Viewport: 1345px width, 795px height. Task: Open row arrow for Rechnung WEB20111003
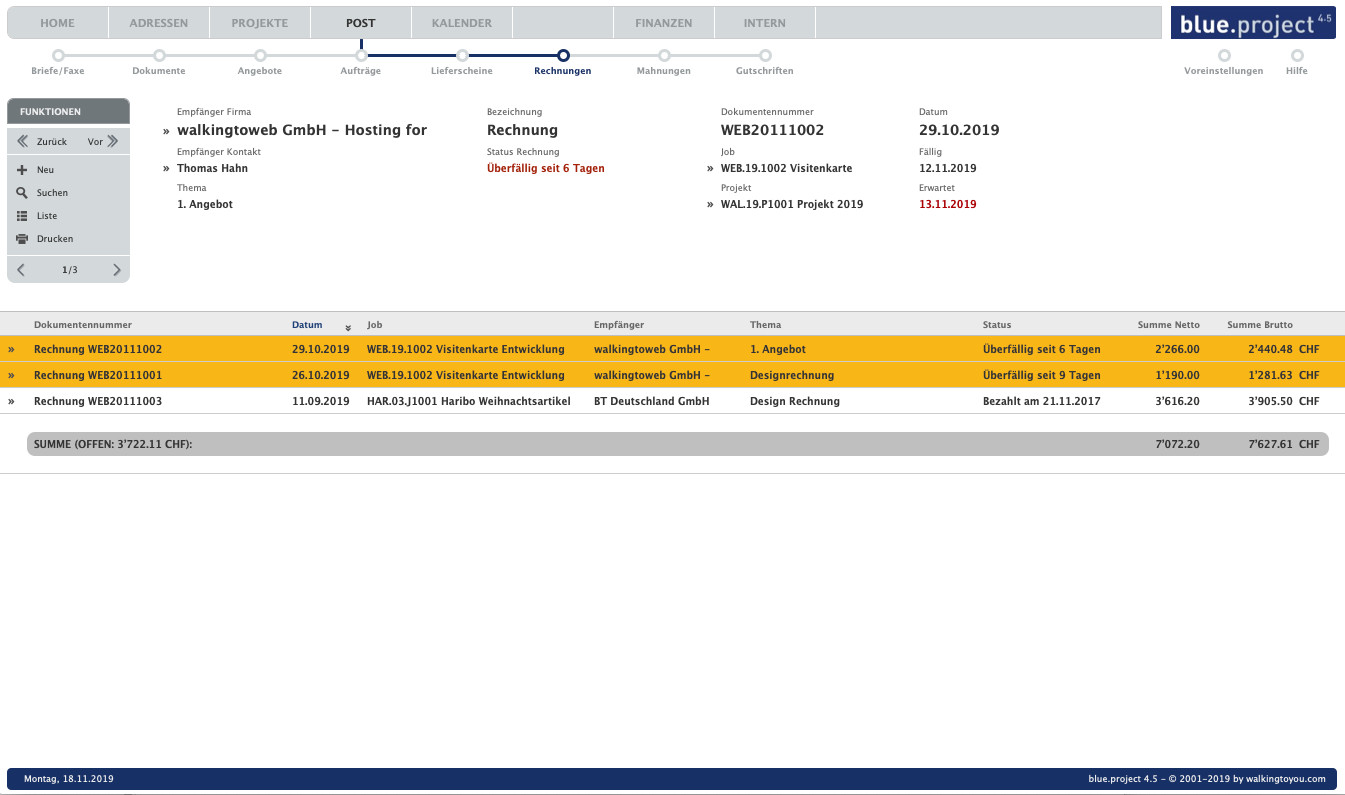(x=12, y=402)
